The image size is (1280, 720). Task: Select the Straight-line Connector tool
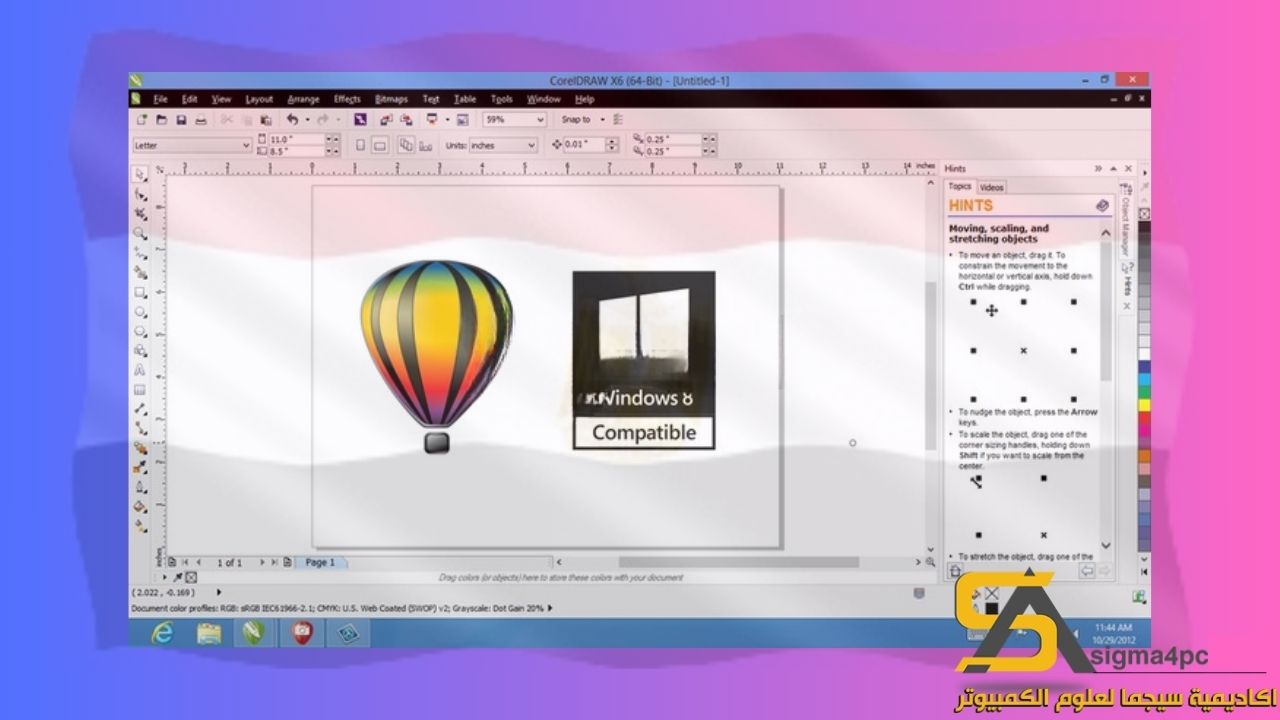[140, 428]
